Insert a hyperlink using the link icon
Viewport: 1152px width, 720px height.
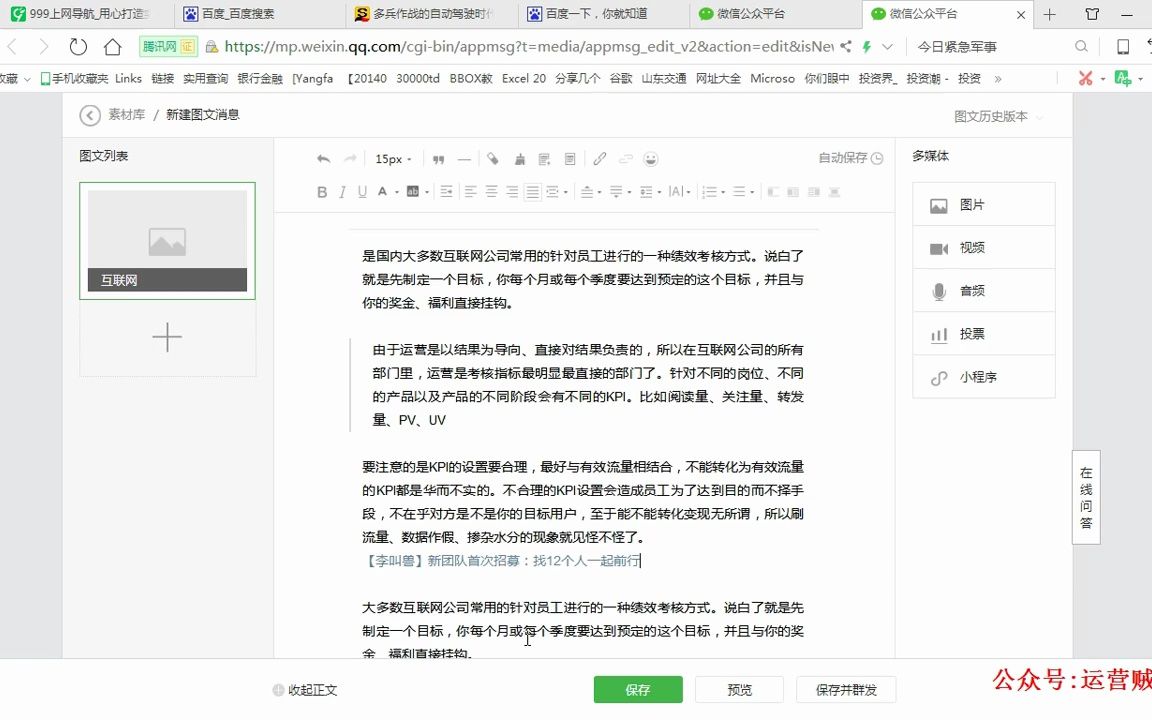(x=599, y=158)
